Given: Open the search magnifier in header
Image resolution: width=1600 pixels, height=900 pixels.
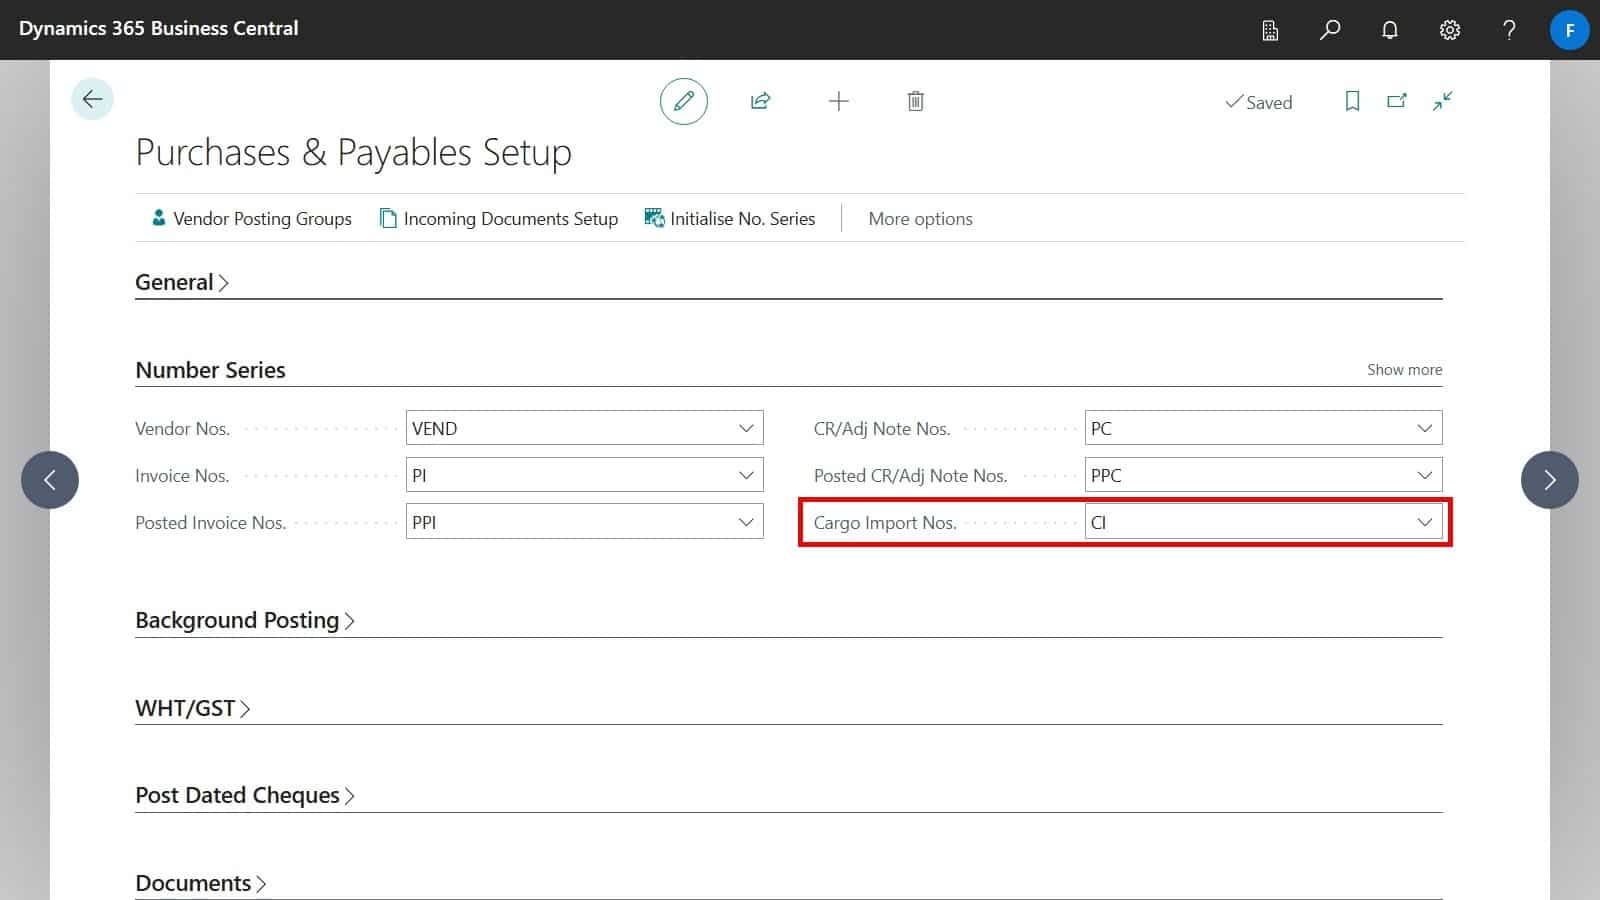Looking at the screenshot, I should coord(1329,30).
